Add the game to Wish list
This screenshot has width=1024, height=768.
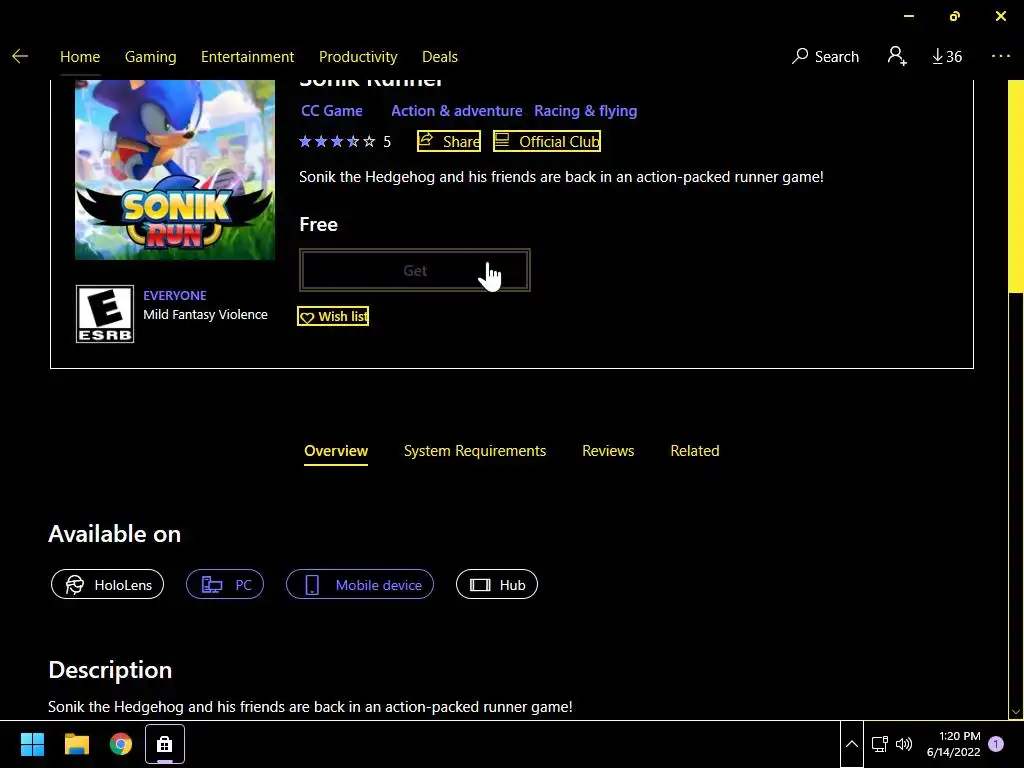333,317
